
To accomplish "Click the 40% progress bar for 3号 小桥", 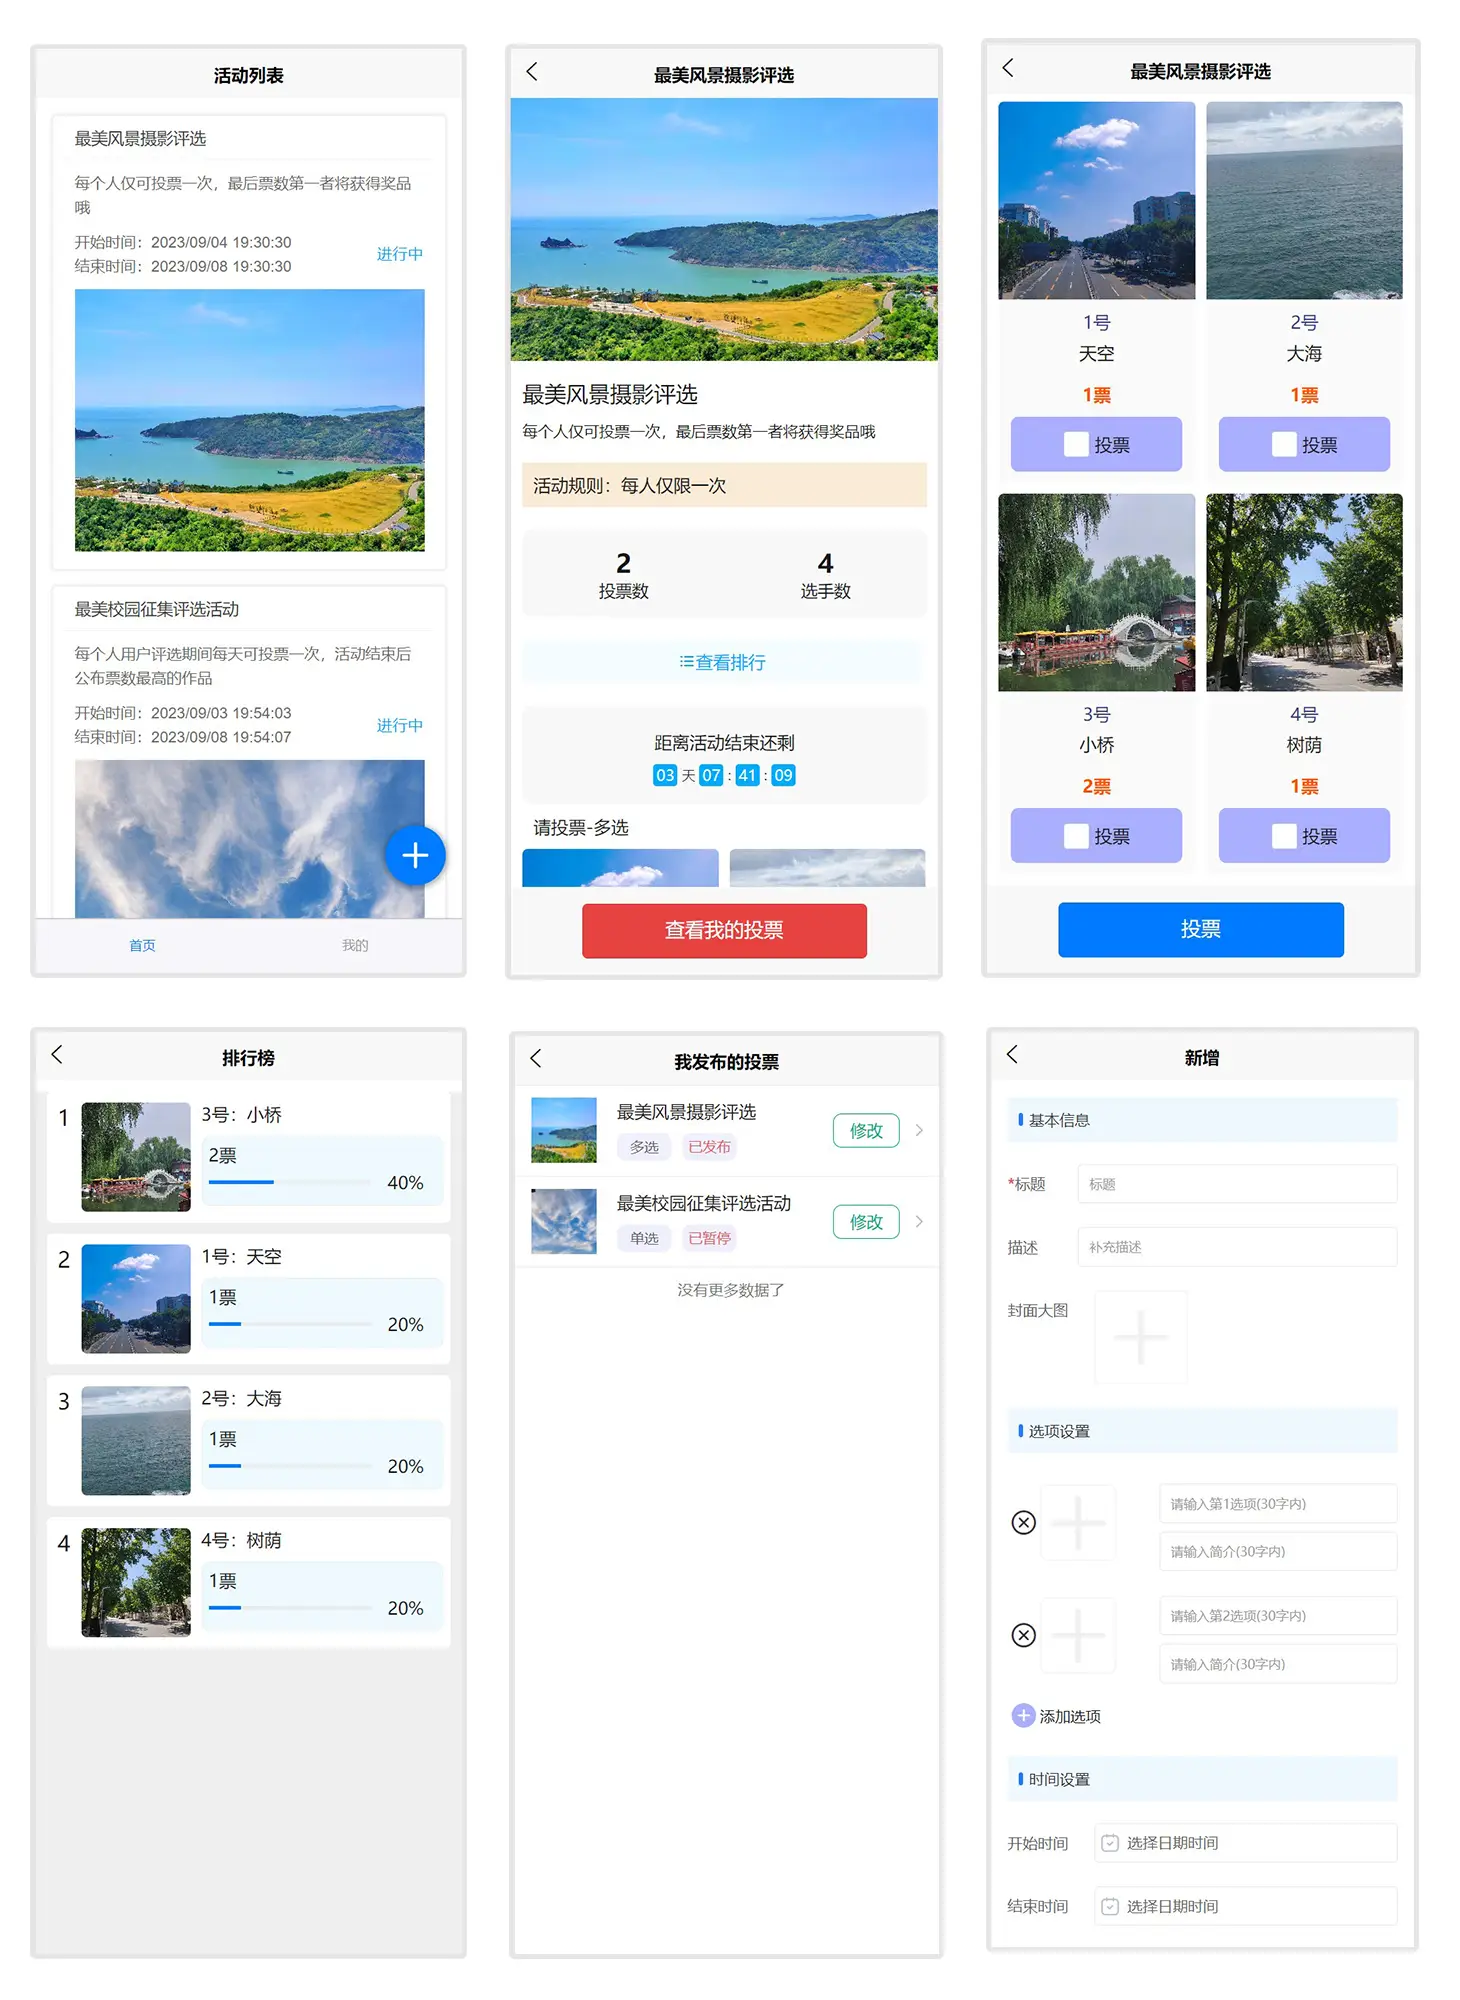I will click(x=290, y=1182).
